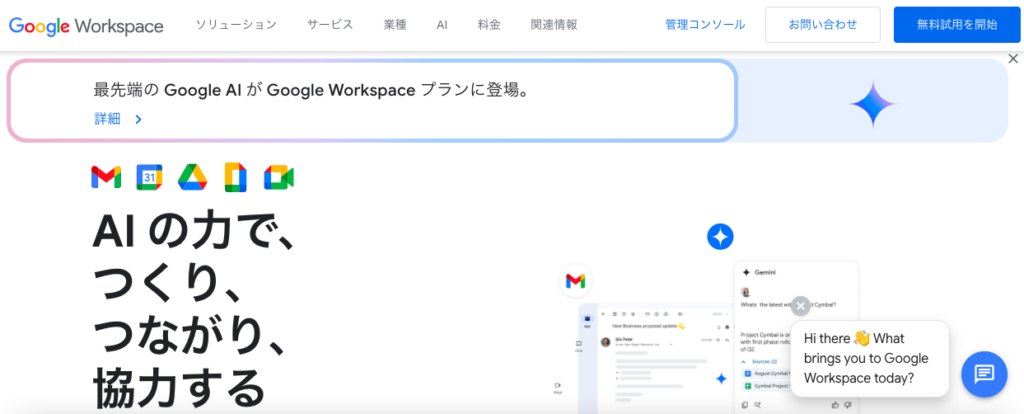Click the Gmail icon above the headline
The width and height of the screenshot is (1024, 414).
point(106,178)
